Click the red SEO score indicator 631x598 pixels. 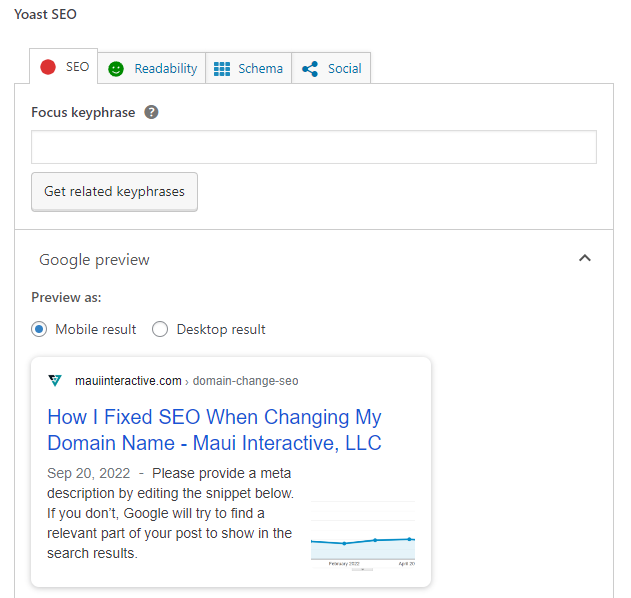click(x=48, y=67)
